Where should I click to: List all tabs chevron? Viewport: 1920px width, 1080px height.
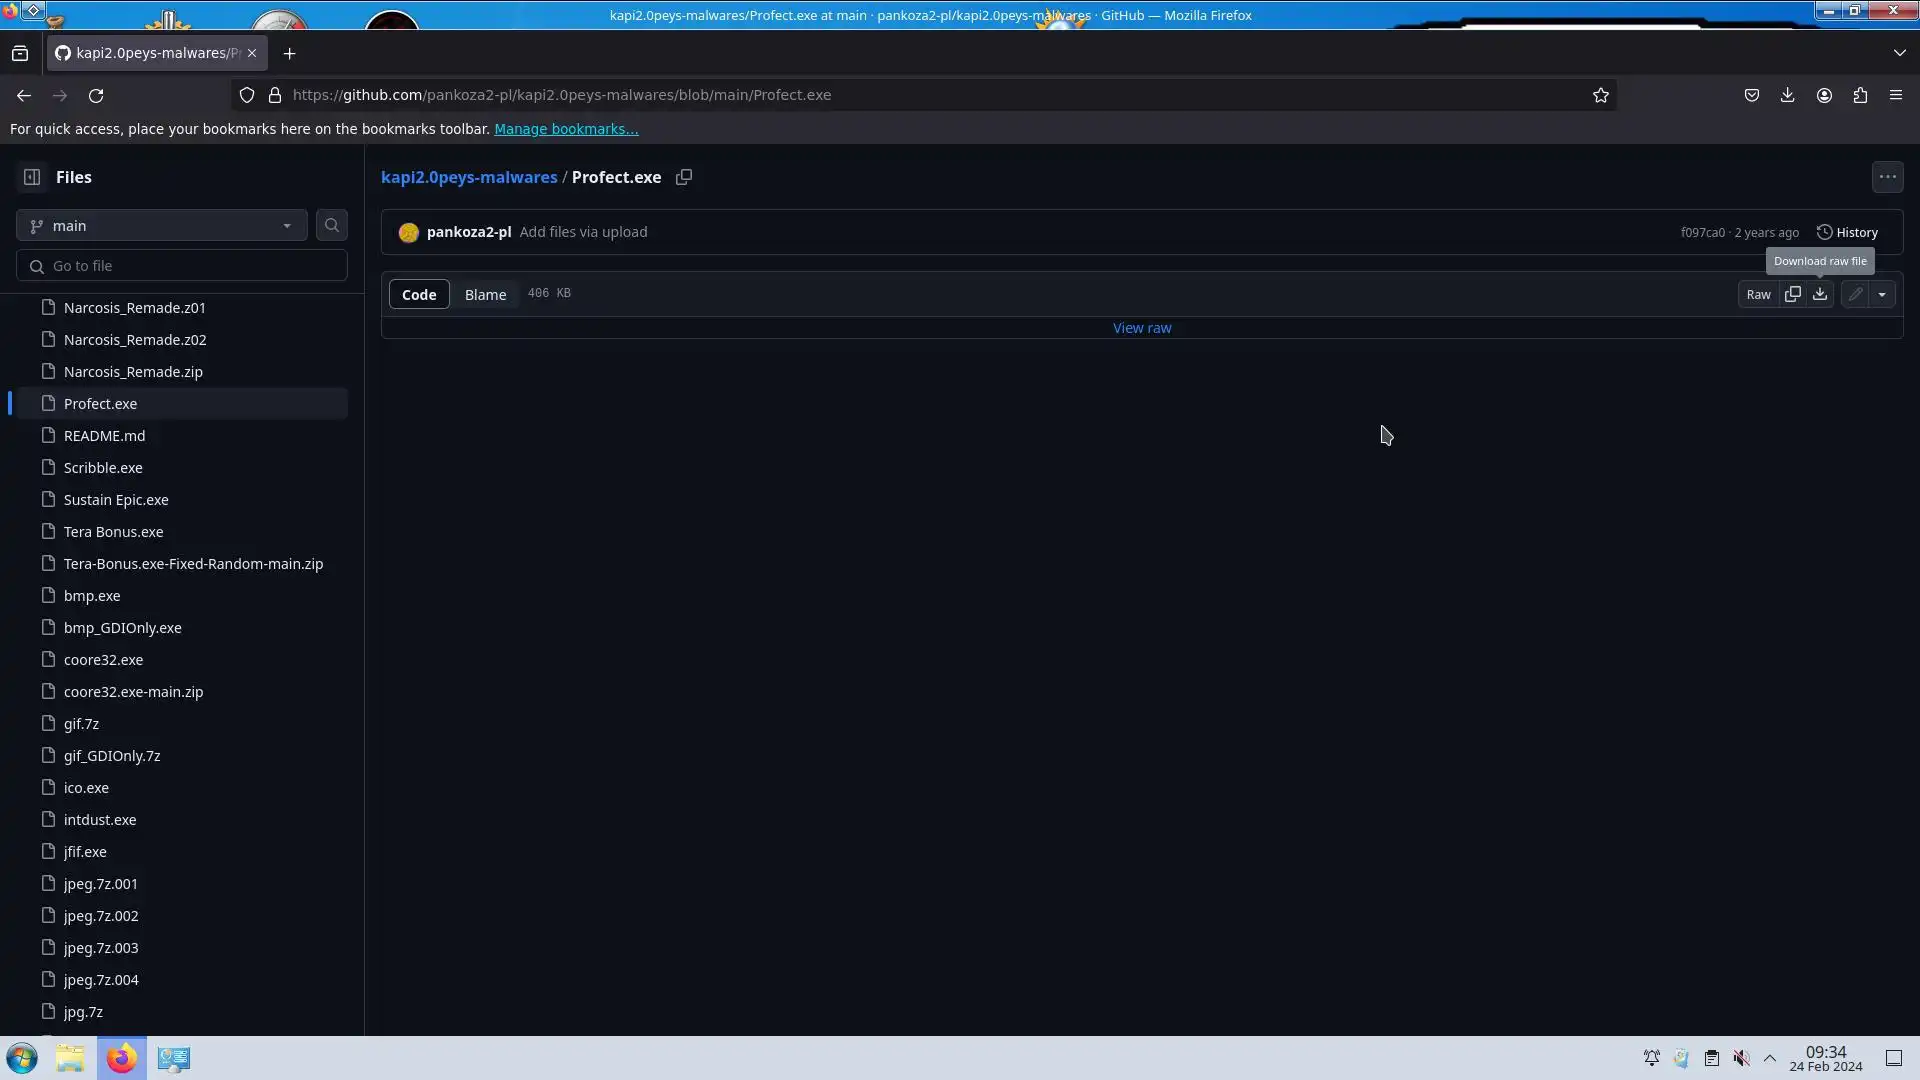tap(1899, 53)
